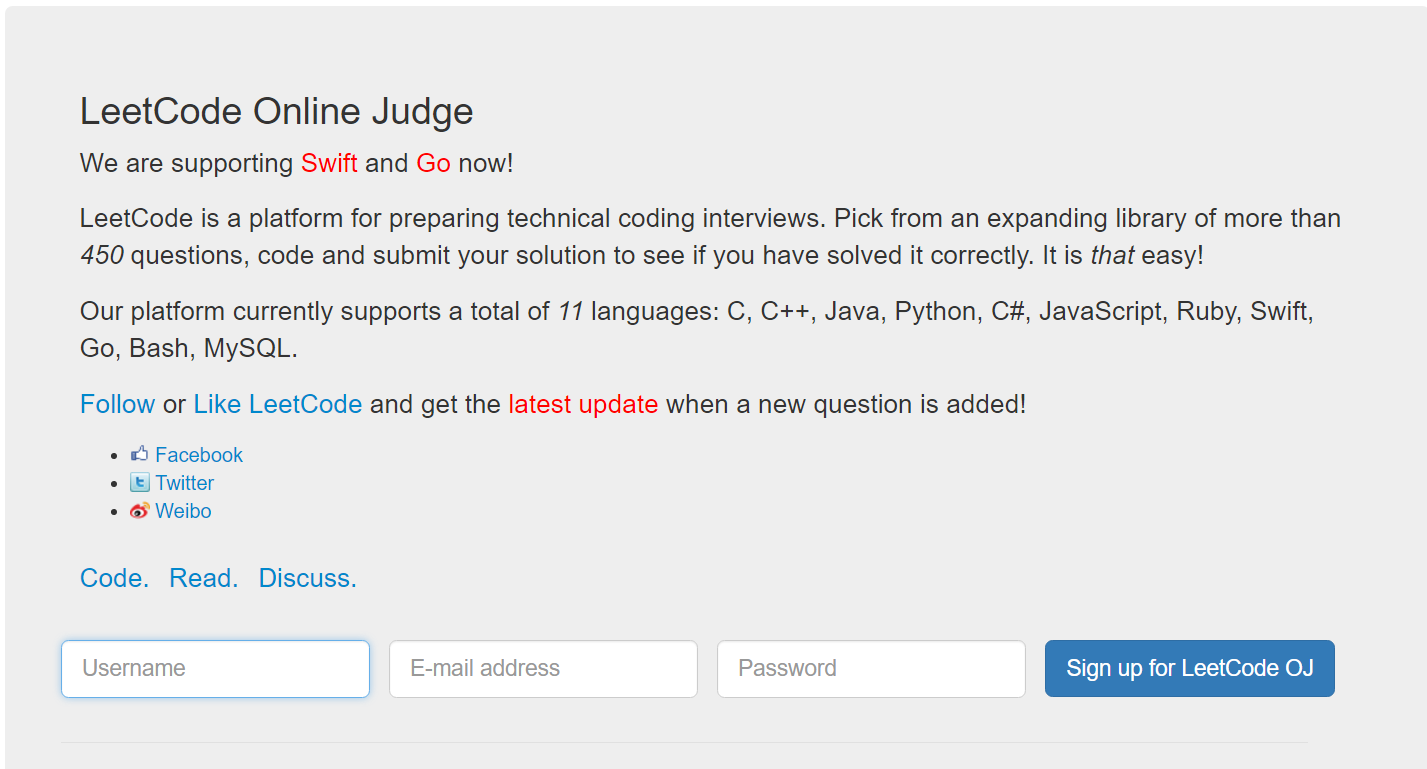Open the Twitter link
The height and width of the screenshot is (769, 1427).
click(185, 483)
